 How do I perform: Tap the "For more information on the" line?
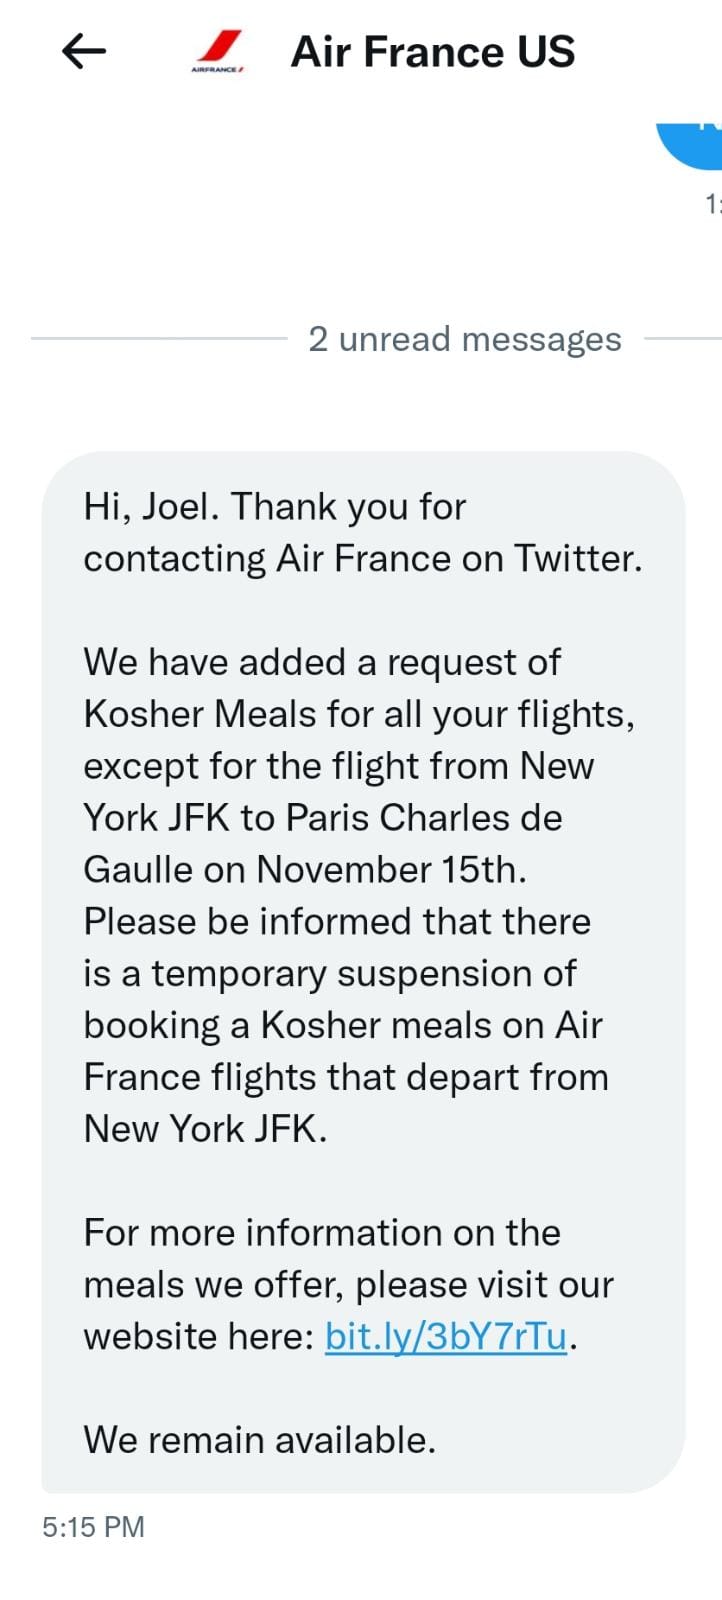click(322, 1233)
